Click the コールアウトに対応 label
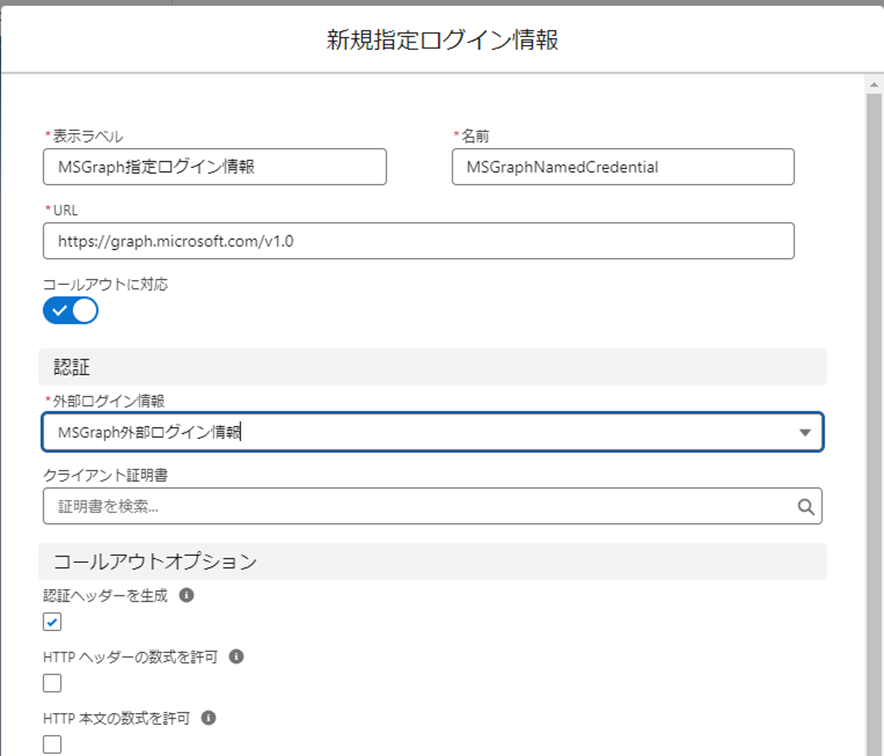884x756 pixels. click(105, 284)
